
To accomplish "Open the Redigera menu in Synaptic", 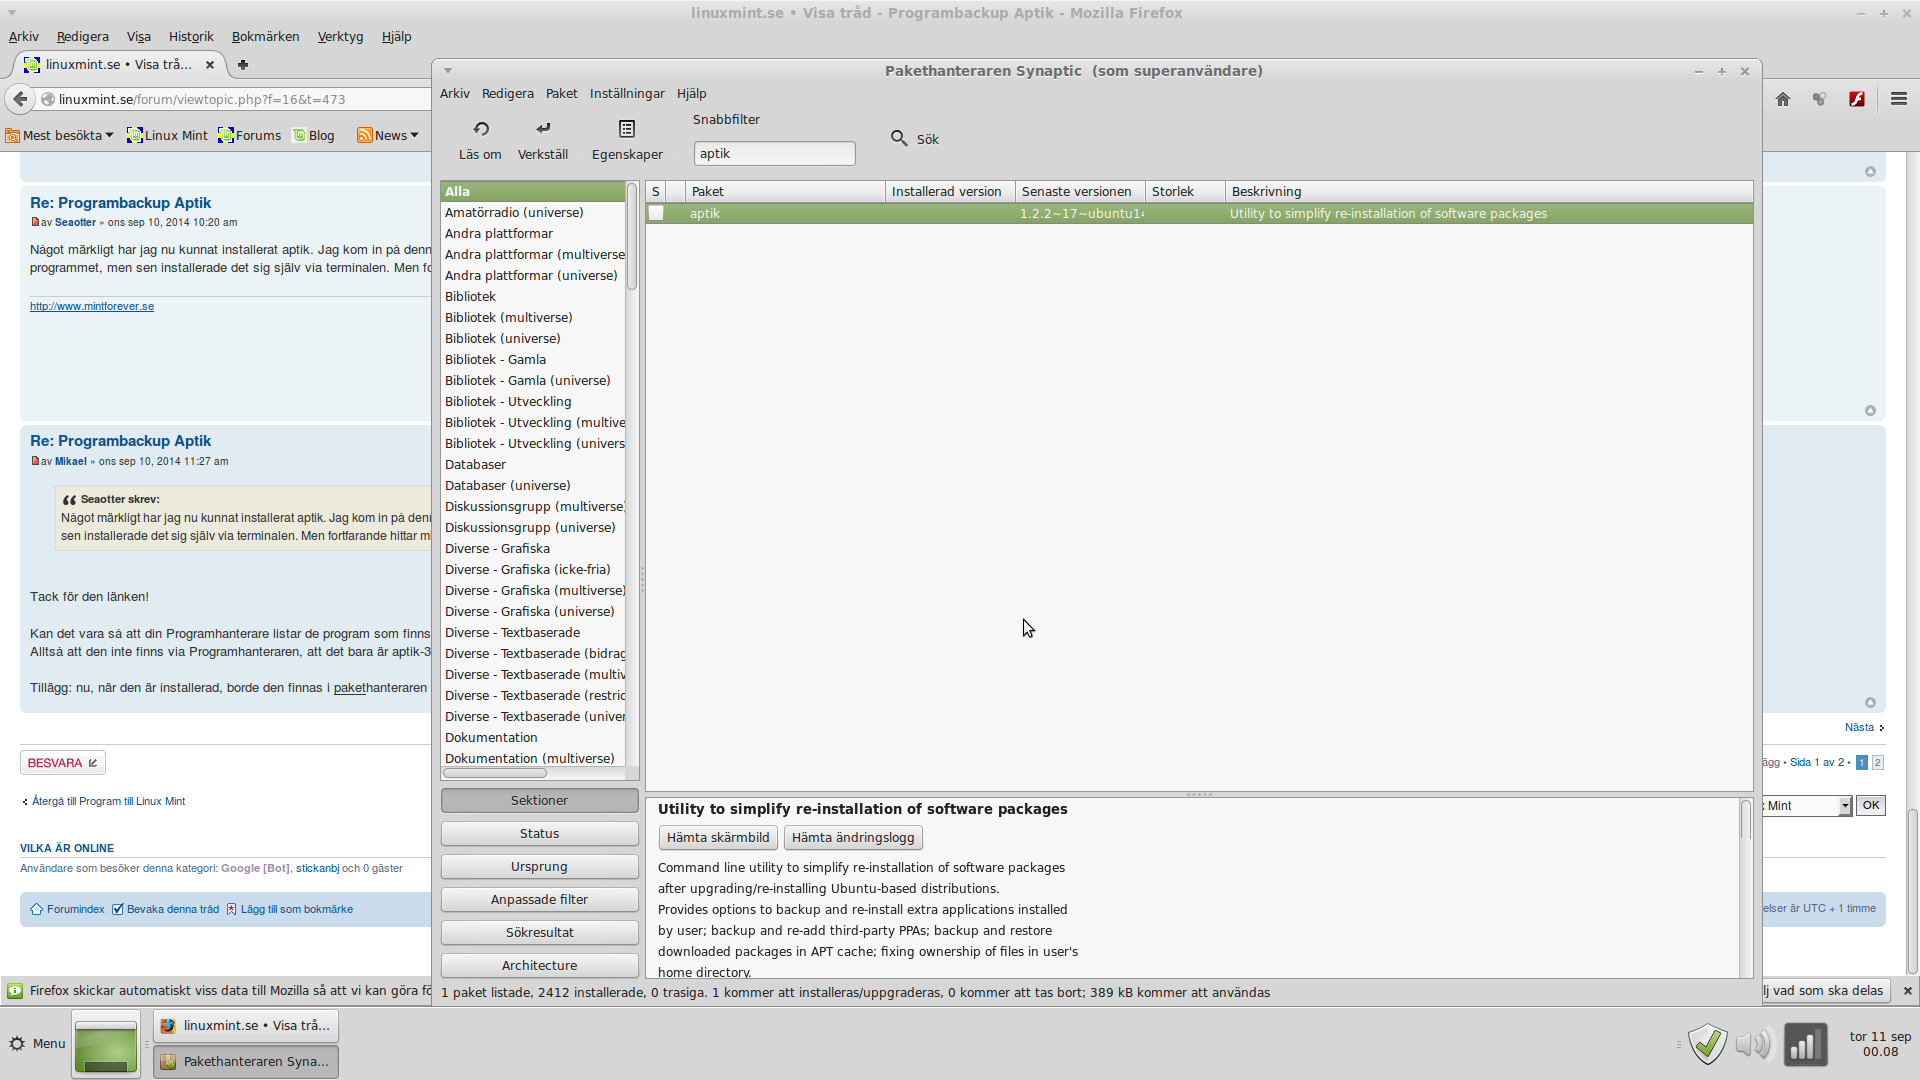I will [508, 94].
